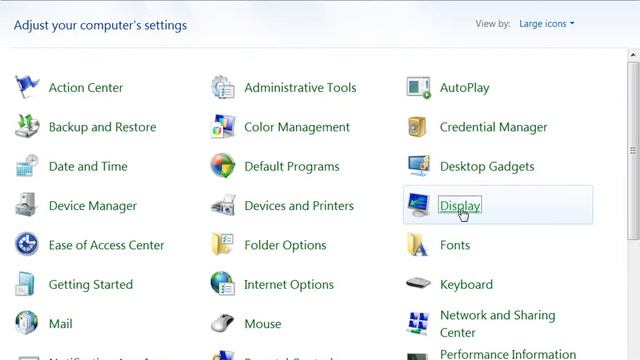Open the Mouse link
Screen dimensions: 640x360
[x=263, y=324]
